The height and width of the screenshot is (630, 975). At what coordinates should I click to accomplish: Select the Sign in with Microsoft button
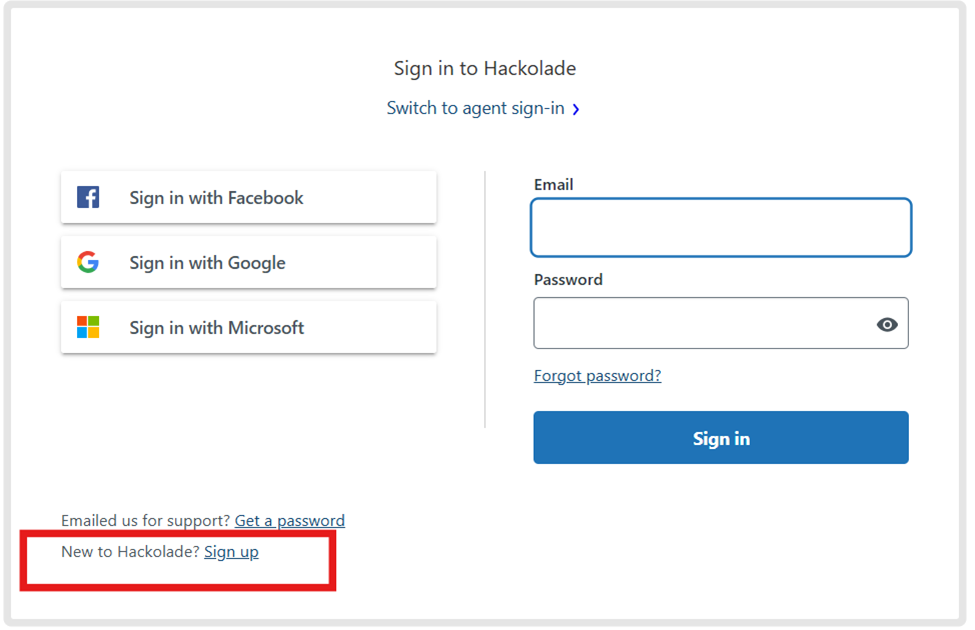pyautogui.click(x=248, y=327)
